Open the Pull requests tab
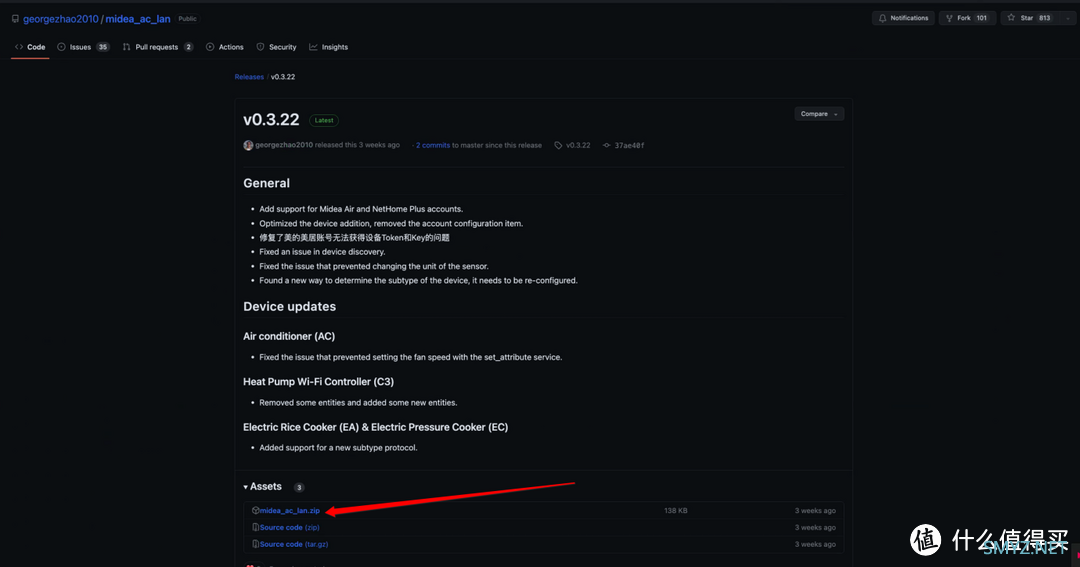1080x567 pixels. (x=157, y=47)
